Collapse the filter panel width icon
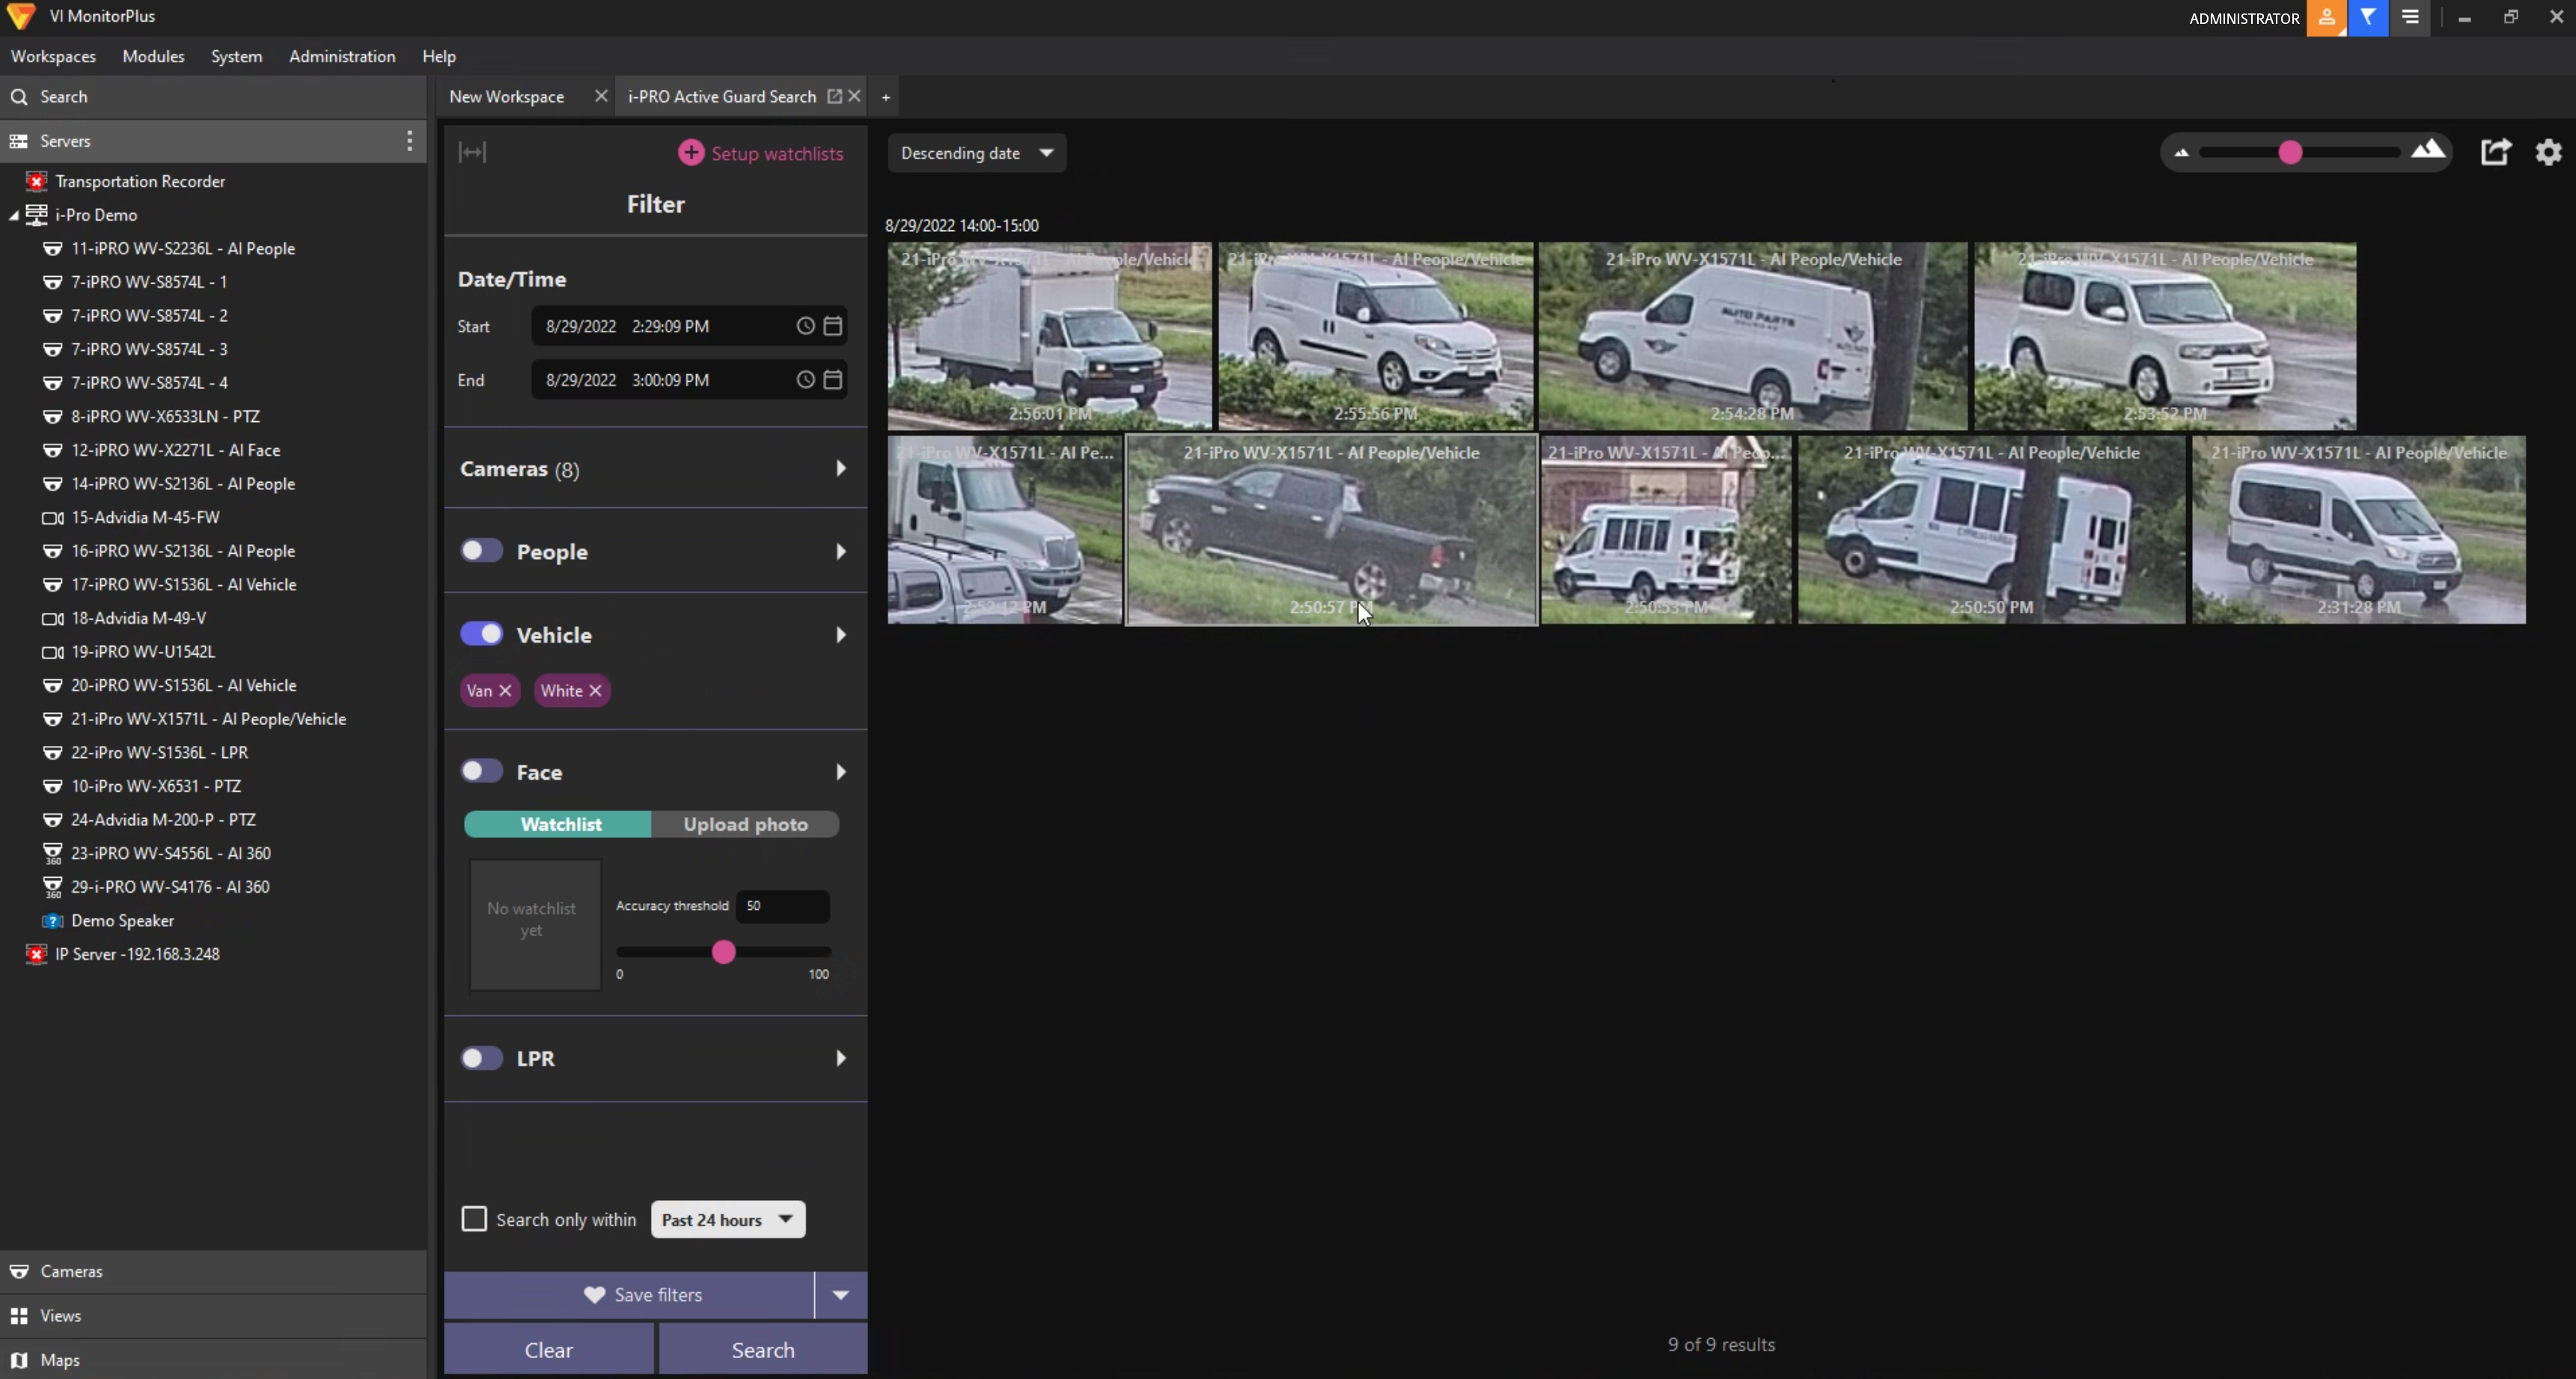2576x1379 pixels. click(472, 152)
